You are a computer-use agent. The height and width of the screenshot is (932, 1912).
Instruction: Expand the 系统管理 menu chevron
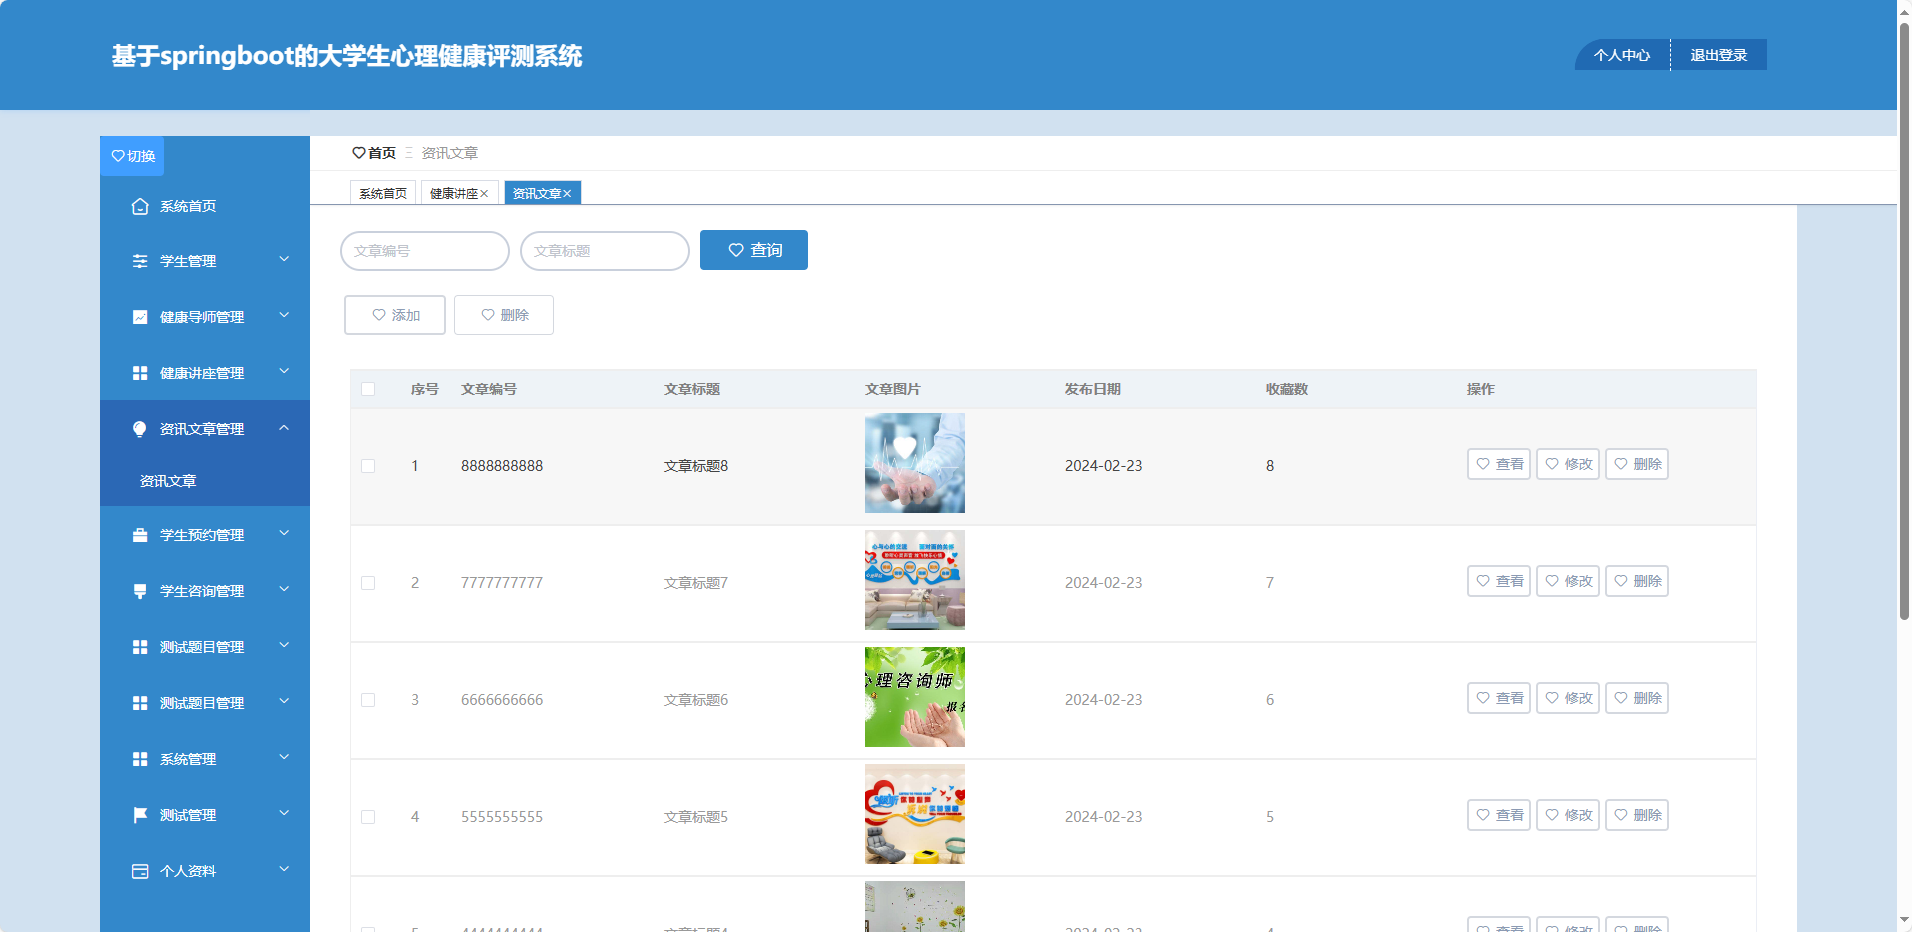click(284, 758)
